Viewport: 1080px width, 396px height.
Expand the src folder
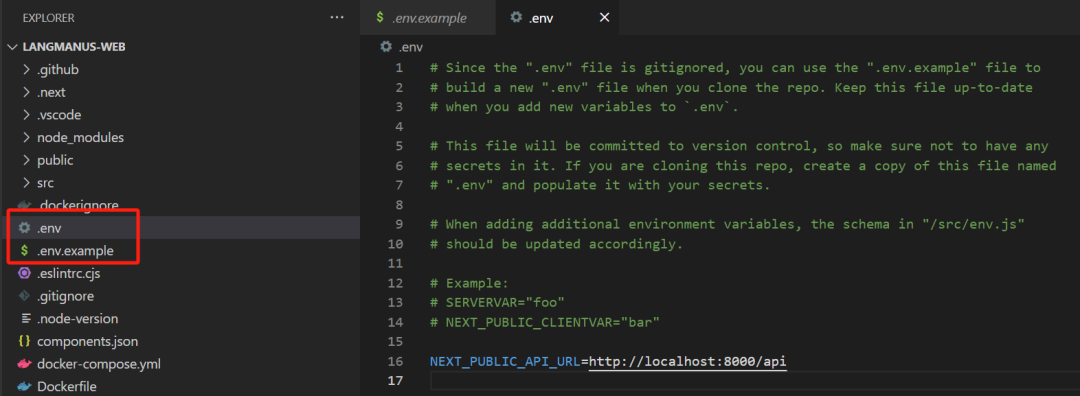(x=26, y=183)
